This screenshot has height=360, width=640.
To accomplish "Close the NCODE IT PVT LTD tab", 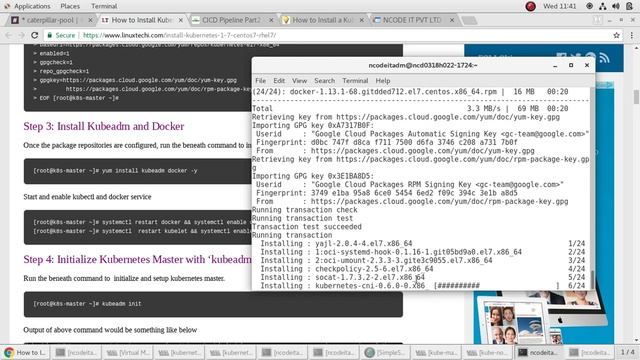I will coord(452,20).
